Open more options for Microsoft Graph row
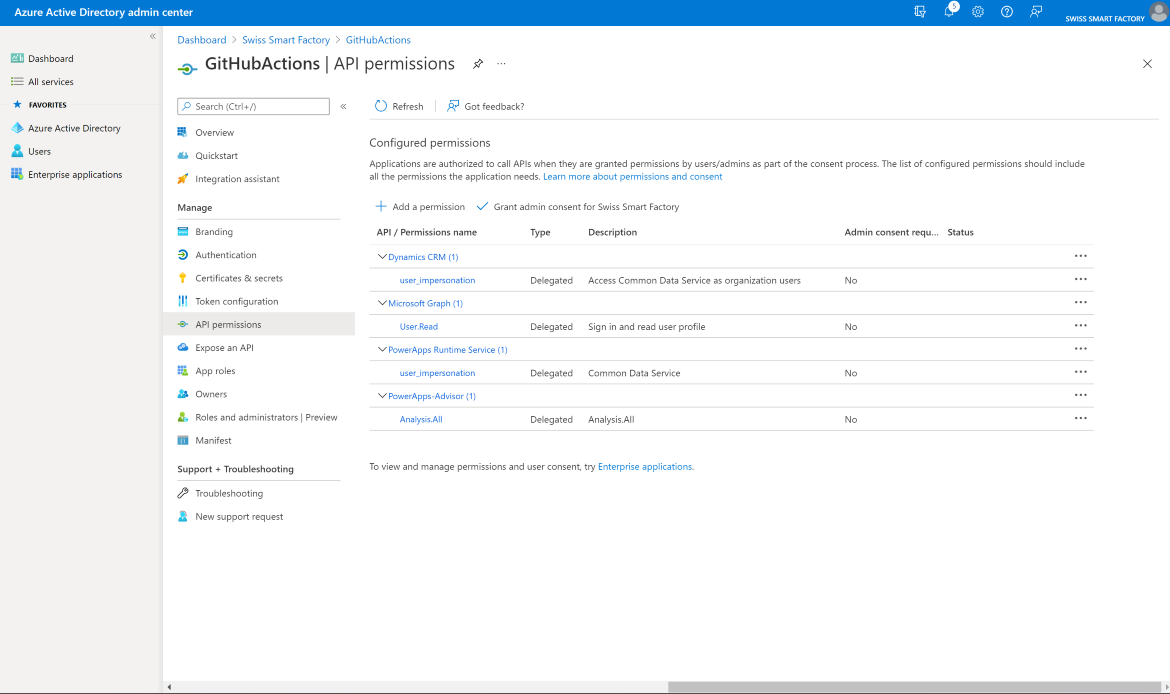The height and width of the screenshot is (694, 1170). tap(1080, 302)
